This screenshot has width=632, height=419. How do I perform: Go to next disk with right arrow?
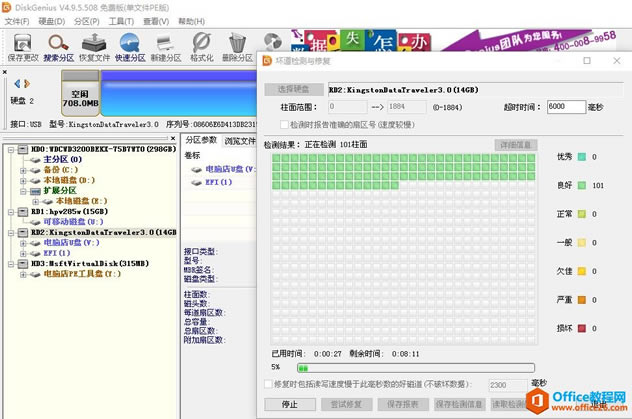27,84
